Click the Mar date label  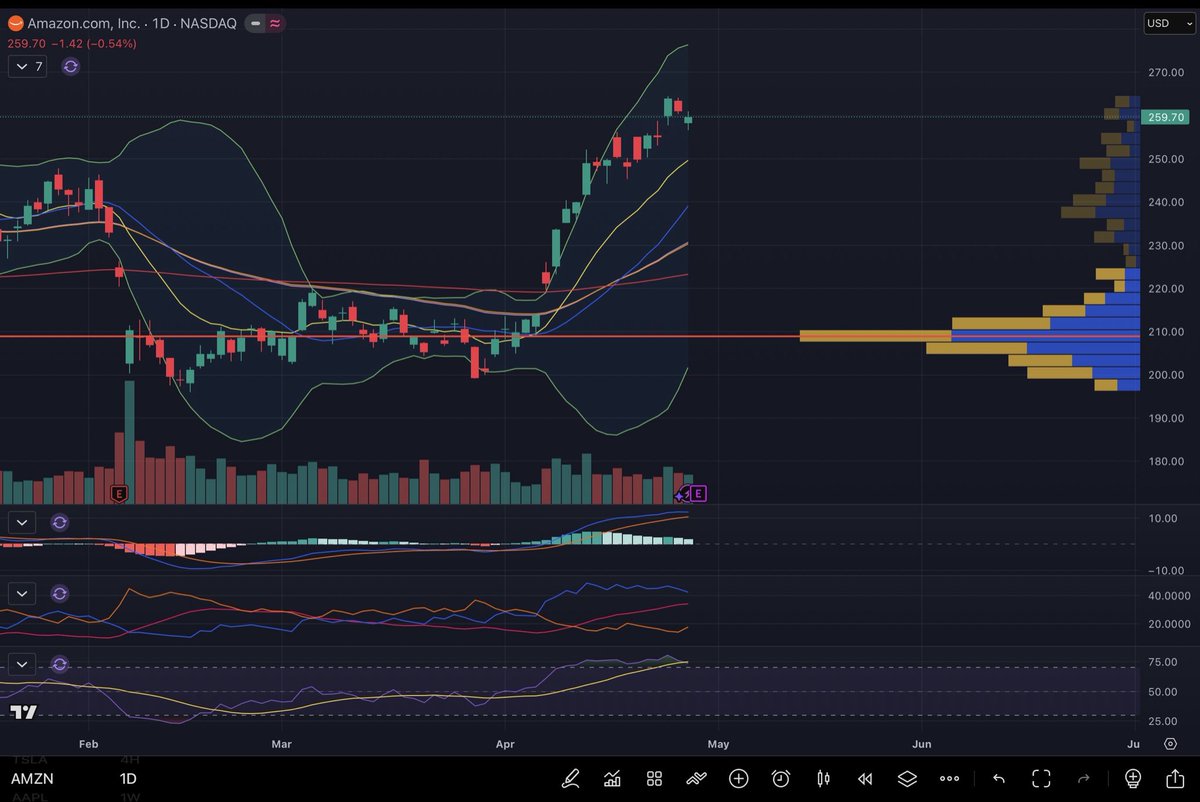(281, 744)
